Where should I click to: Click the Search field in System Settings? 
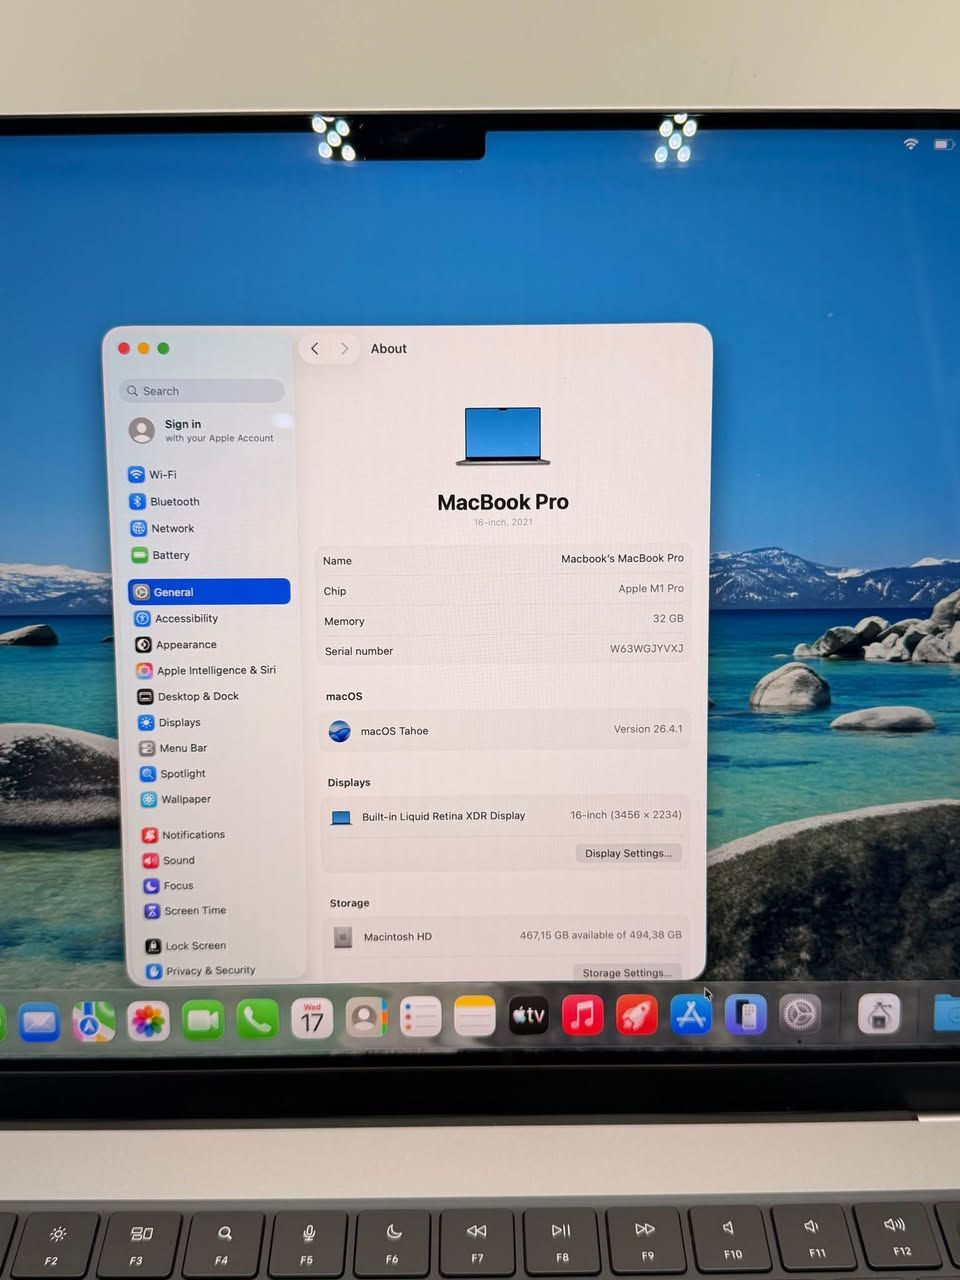[x=202, y=391]
